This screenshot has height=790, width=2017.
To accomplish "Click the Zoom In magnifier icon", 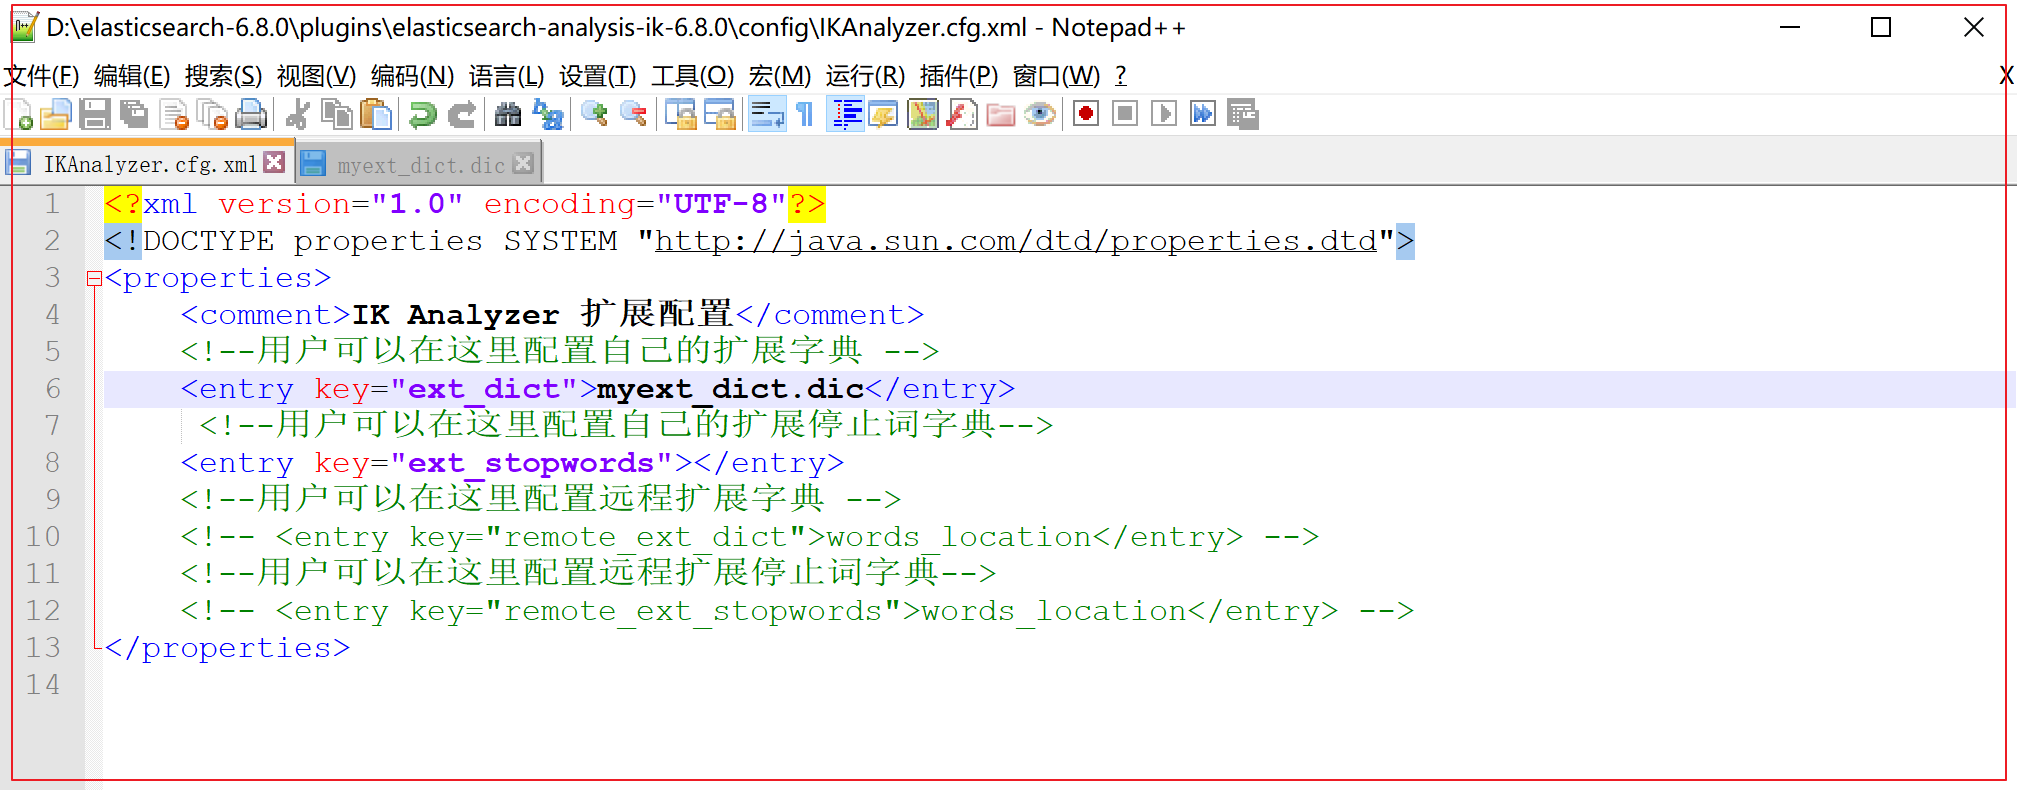I will point(595,115).
